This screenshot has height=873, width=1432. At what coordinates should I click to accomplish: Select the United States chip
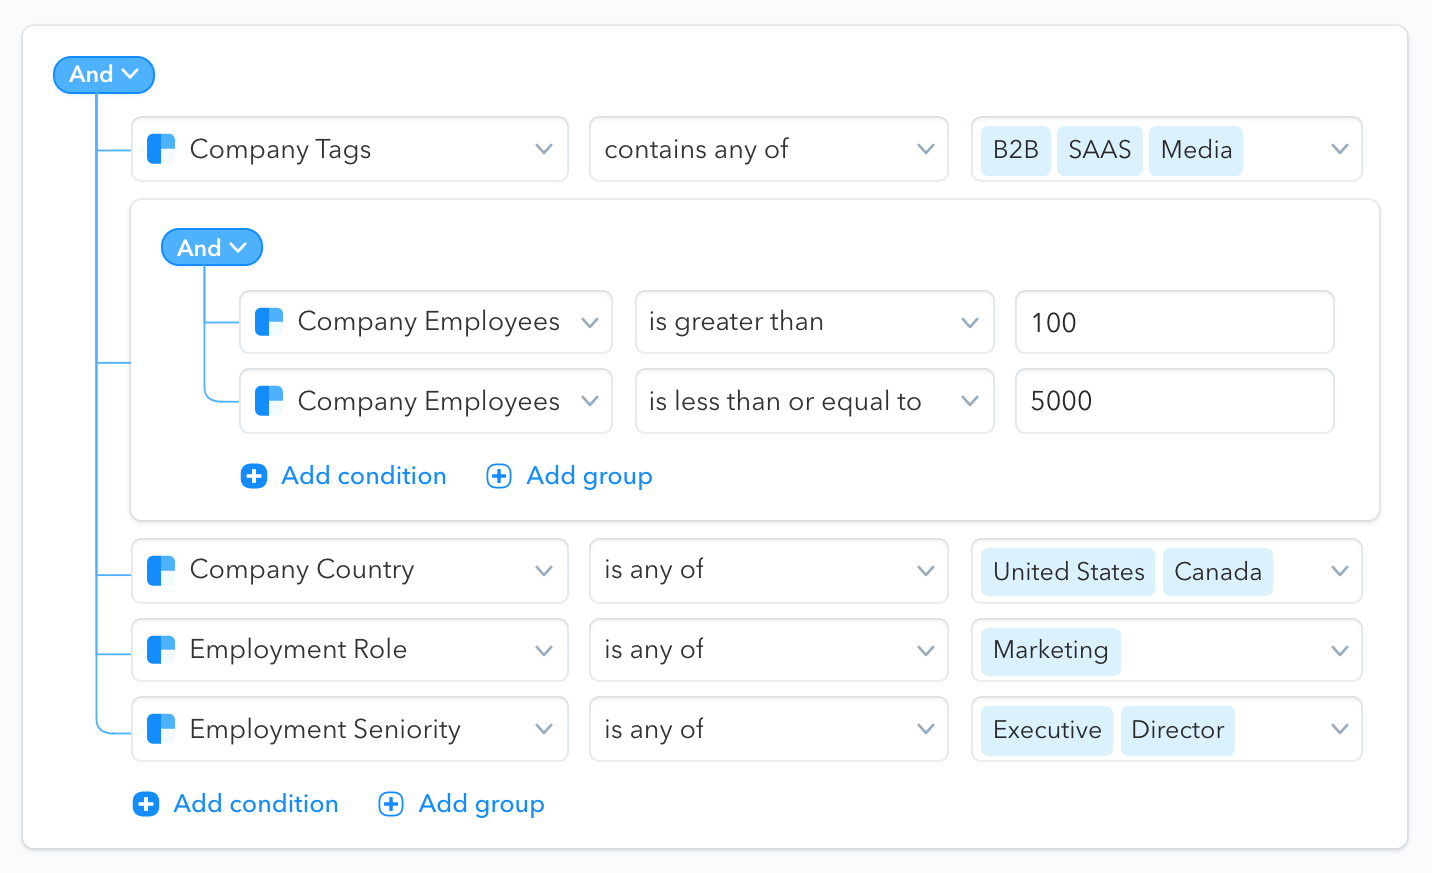1068,572
